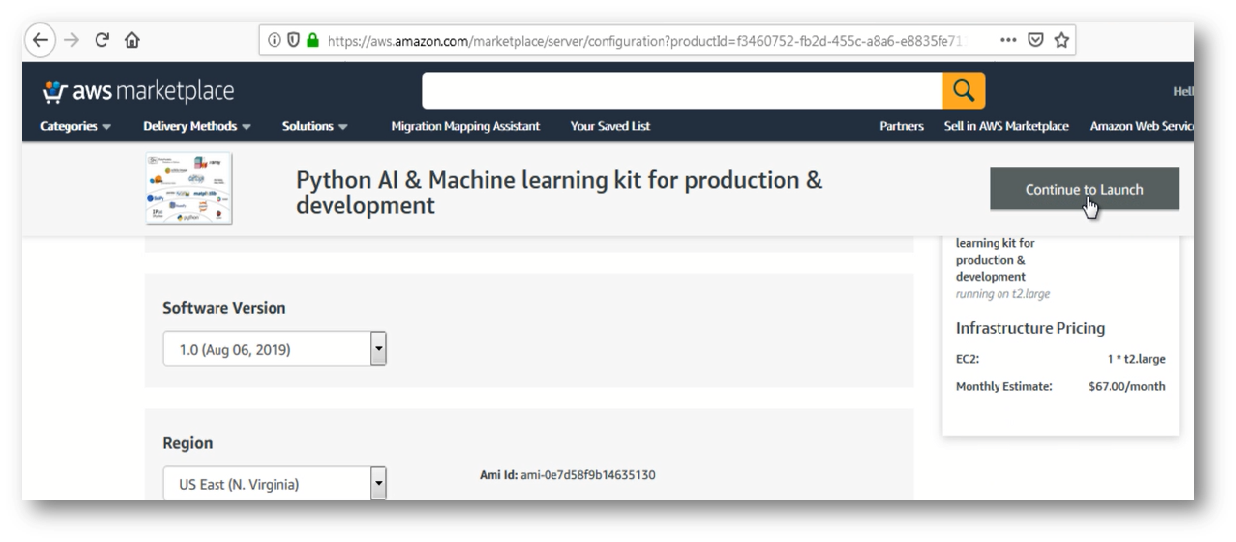Click the Region section label
This screenshot has width=1236, height=542.
pyautogui.click(x=187, y=442)
